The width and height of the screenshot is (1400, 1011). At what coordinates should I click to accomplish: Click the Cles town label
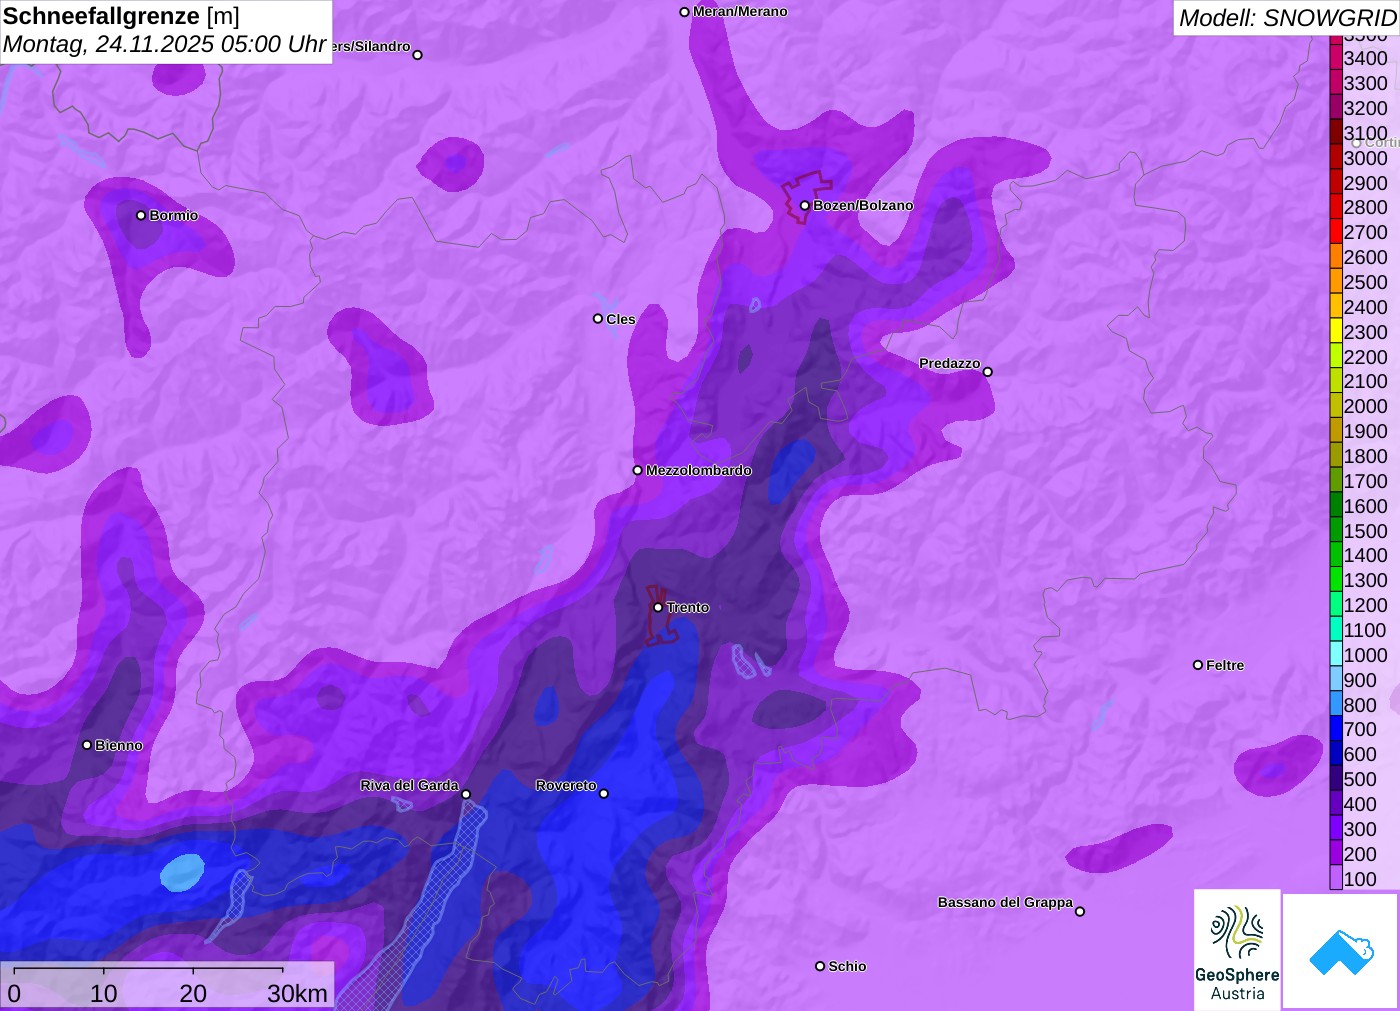[x=621, y=319]
